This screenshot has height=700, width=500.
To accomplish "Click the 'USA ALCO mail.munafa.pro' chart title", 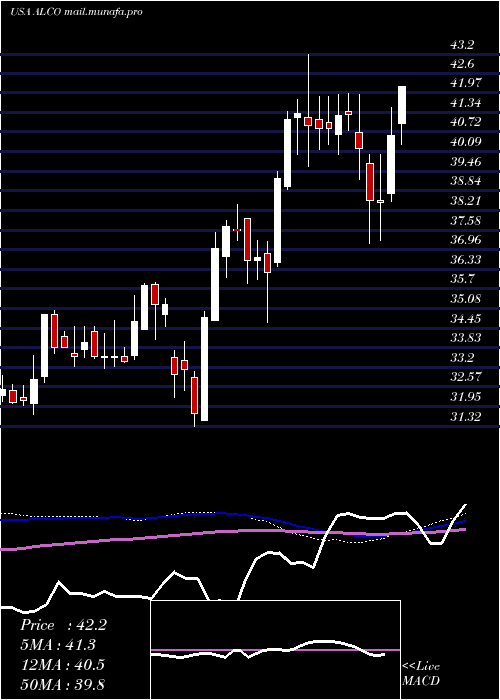I will 76,12.
